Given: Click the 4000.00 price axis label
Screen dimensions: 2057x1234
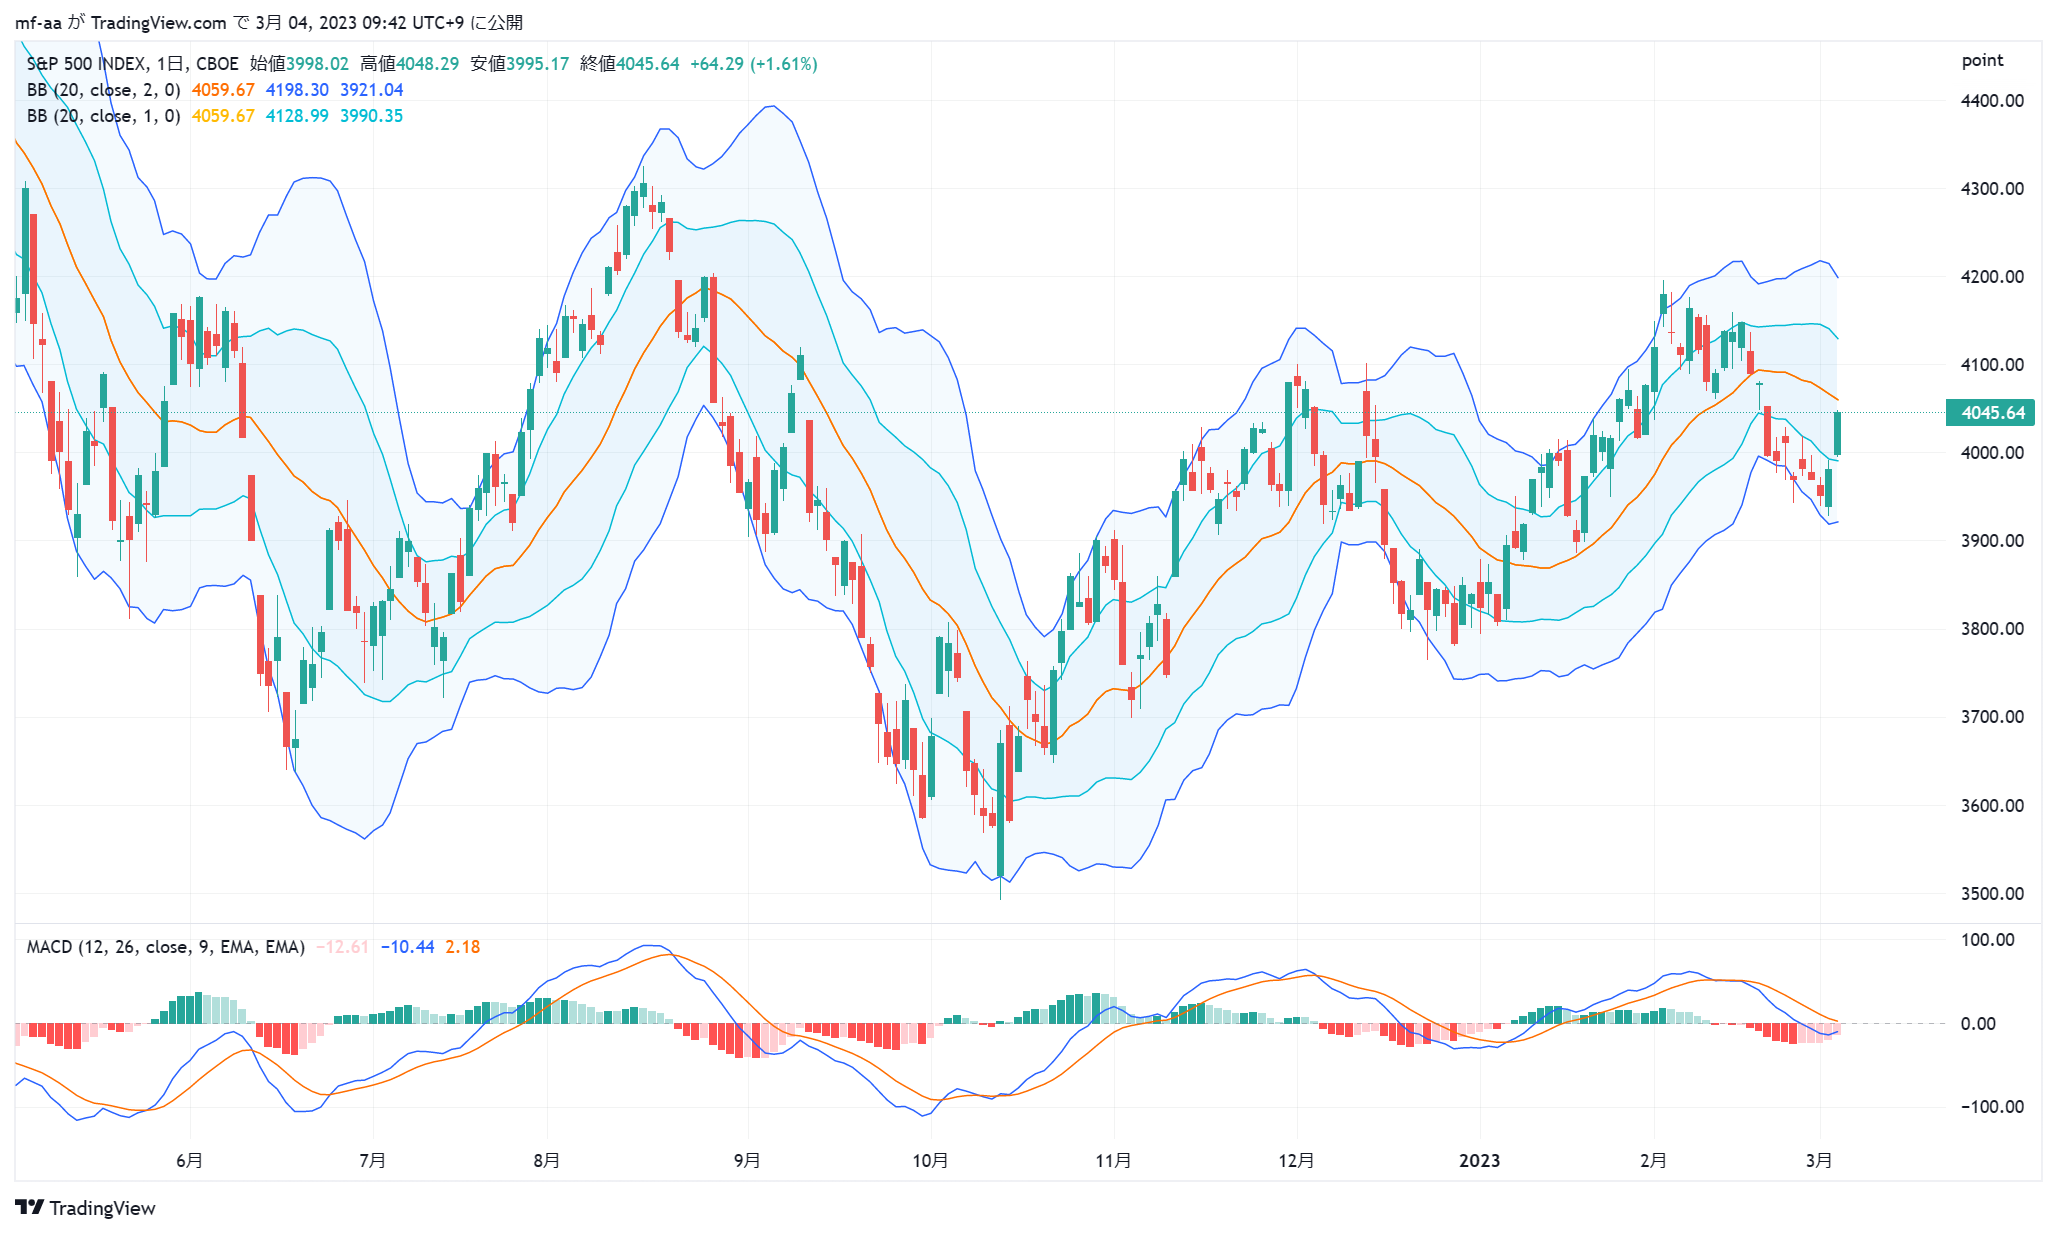Looking at the screenshot, I should pos(1993,453).
